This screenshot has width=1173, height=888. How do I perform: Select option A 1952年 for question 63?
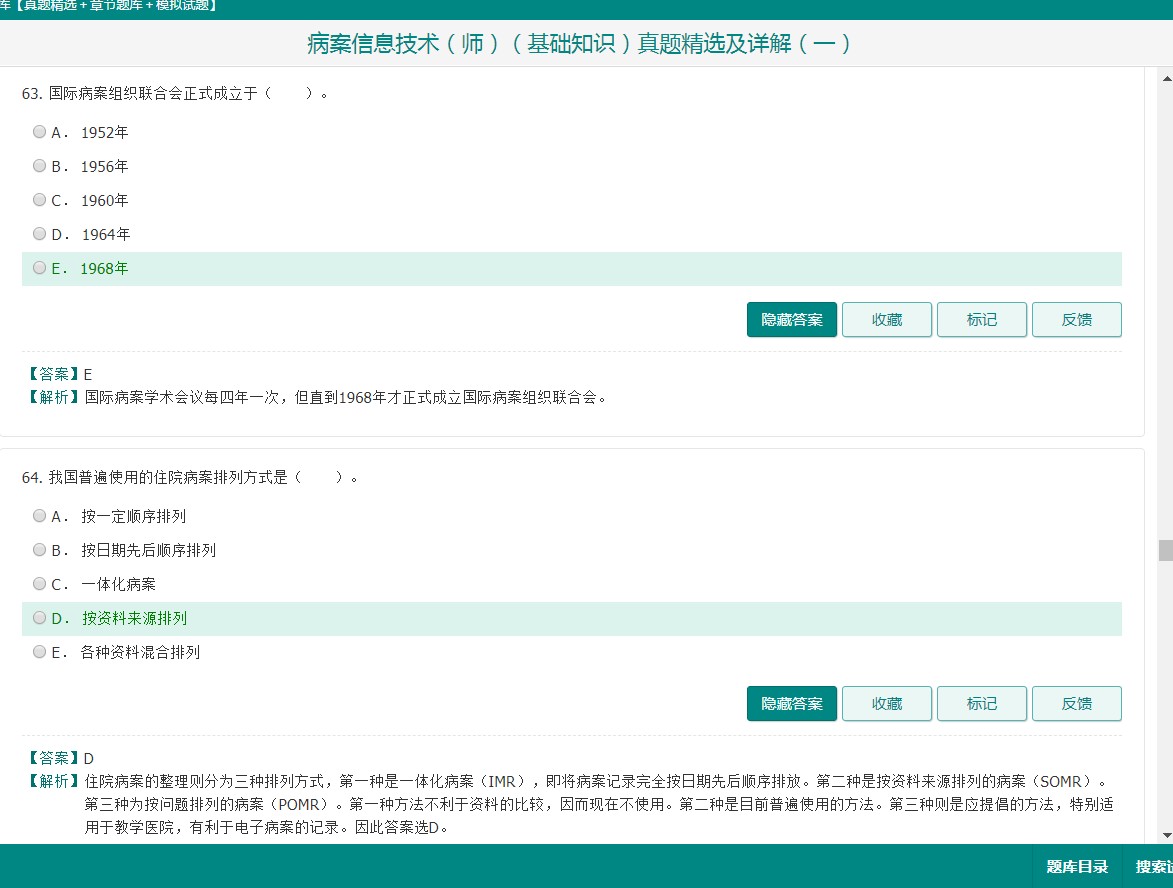tap(40, 132)
